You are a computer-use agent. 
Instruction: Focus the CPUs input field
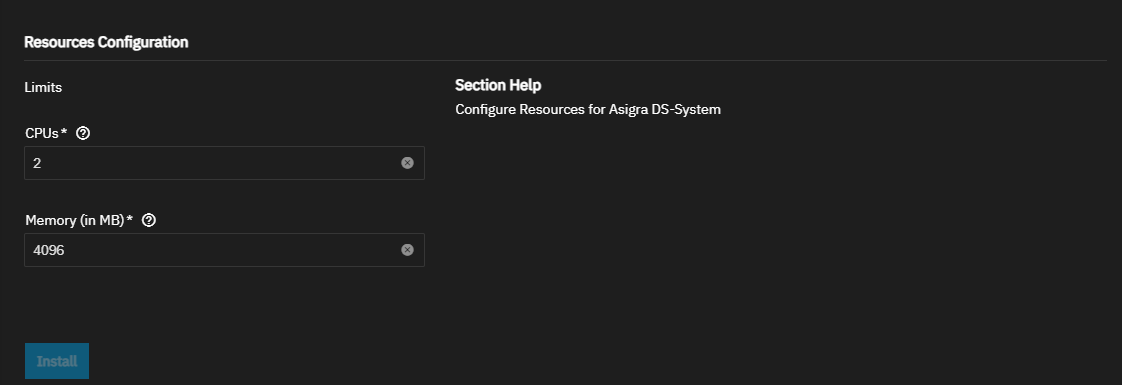(224, 163)
